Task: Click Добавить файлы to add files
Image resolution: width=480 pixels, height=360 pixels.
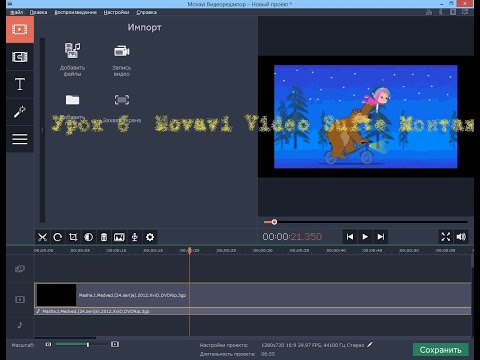Action: [72, 59]
